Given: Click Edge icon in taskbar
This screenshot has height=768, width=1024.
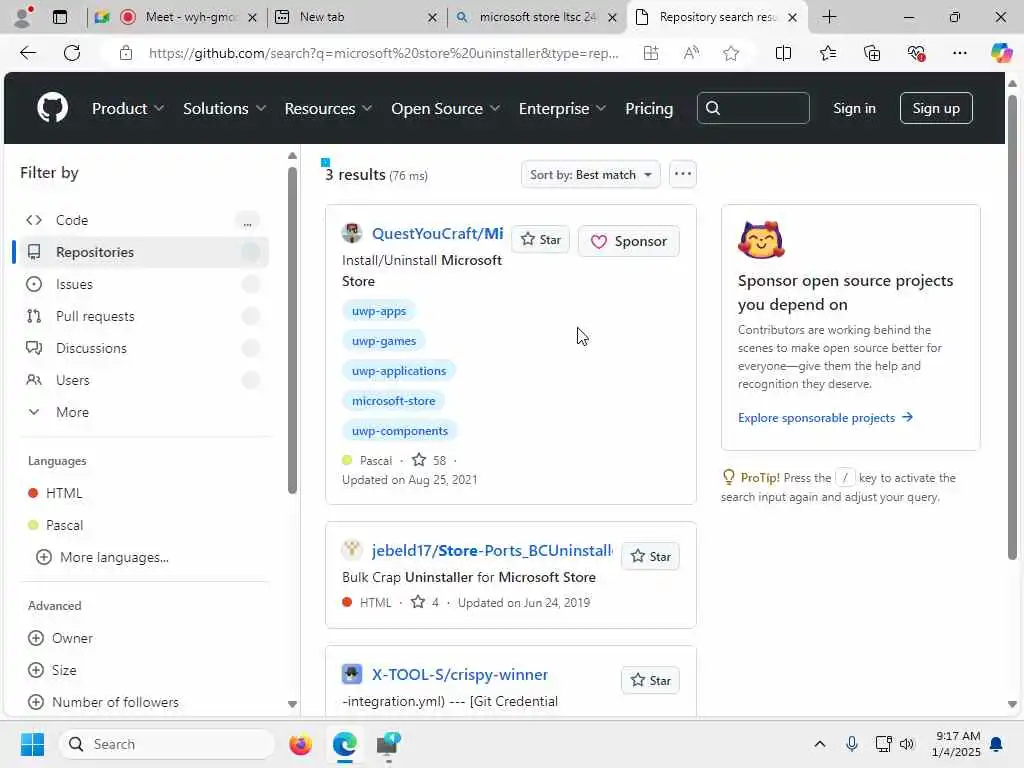Looking at the screenshot, I should click(344, 744).
